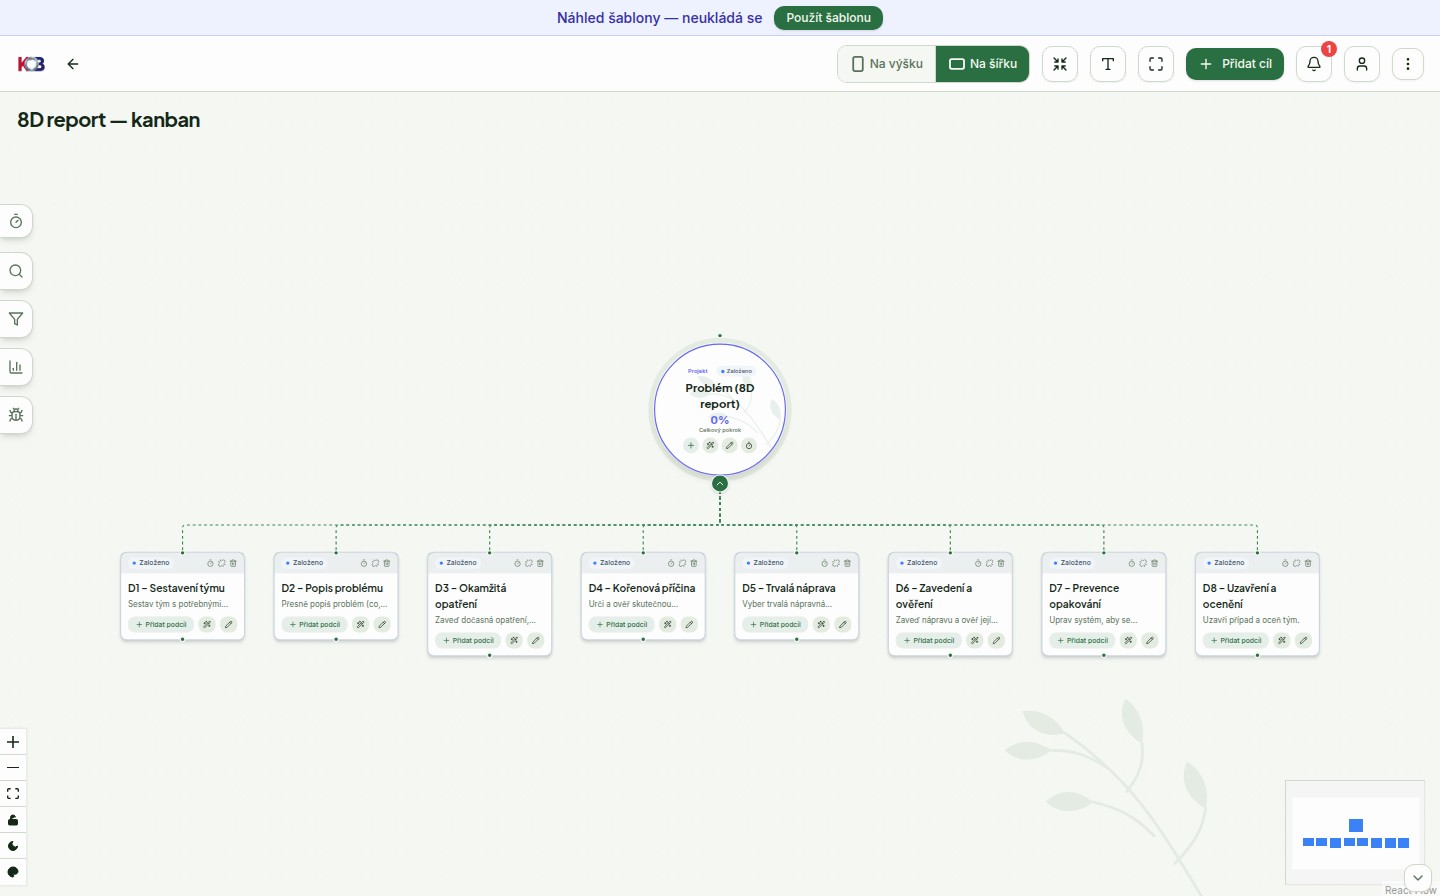
Task: Open the search tool in left sidebar
Action: coord(16,271)
